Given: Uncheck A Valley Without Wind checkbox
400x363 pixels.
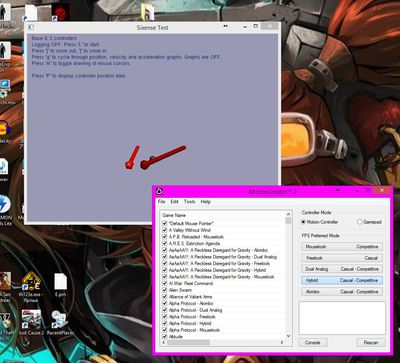Looking at the screenshot, I should (164, 230).
